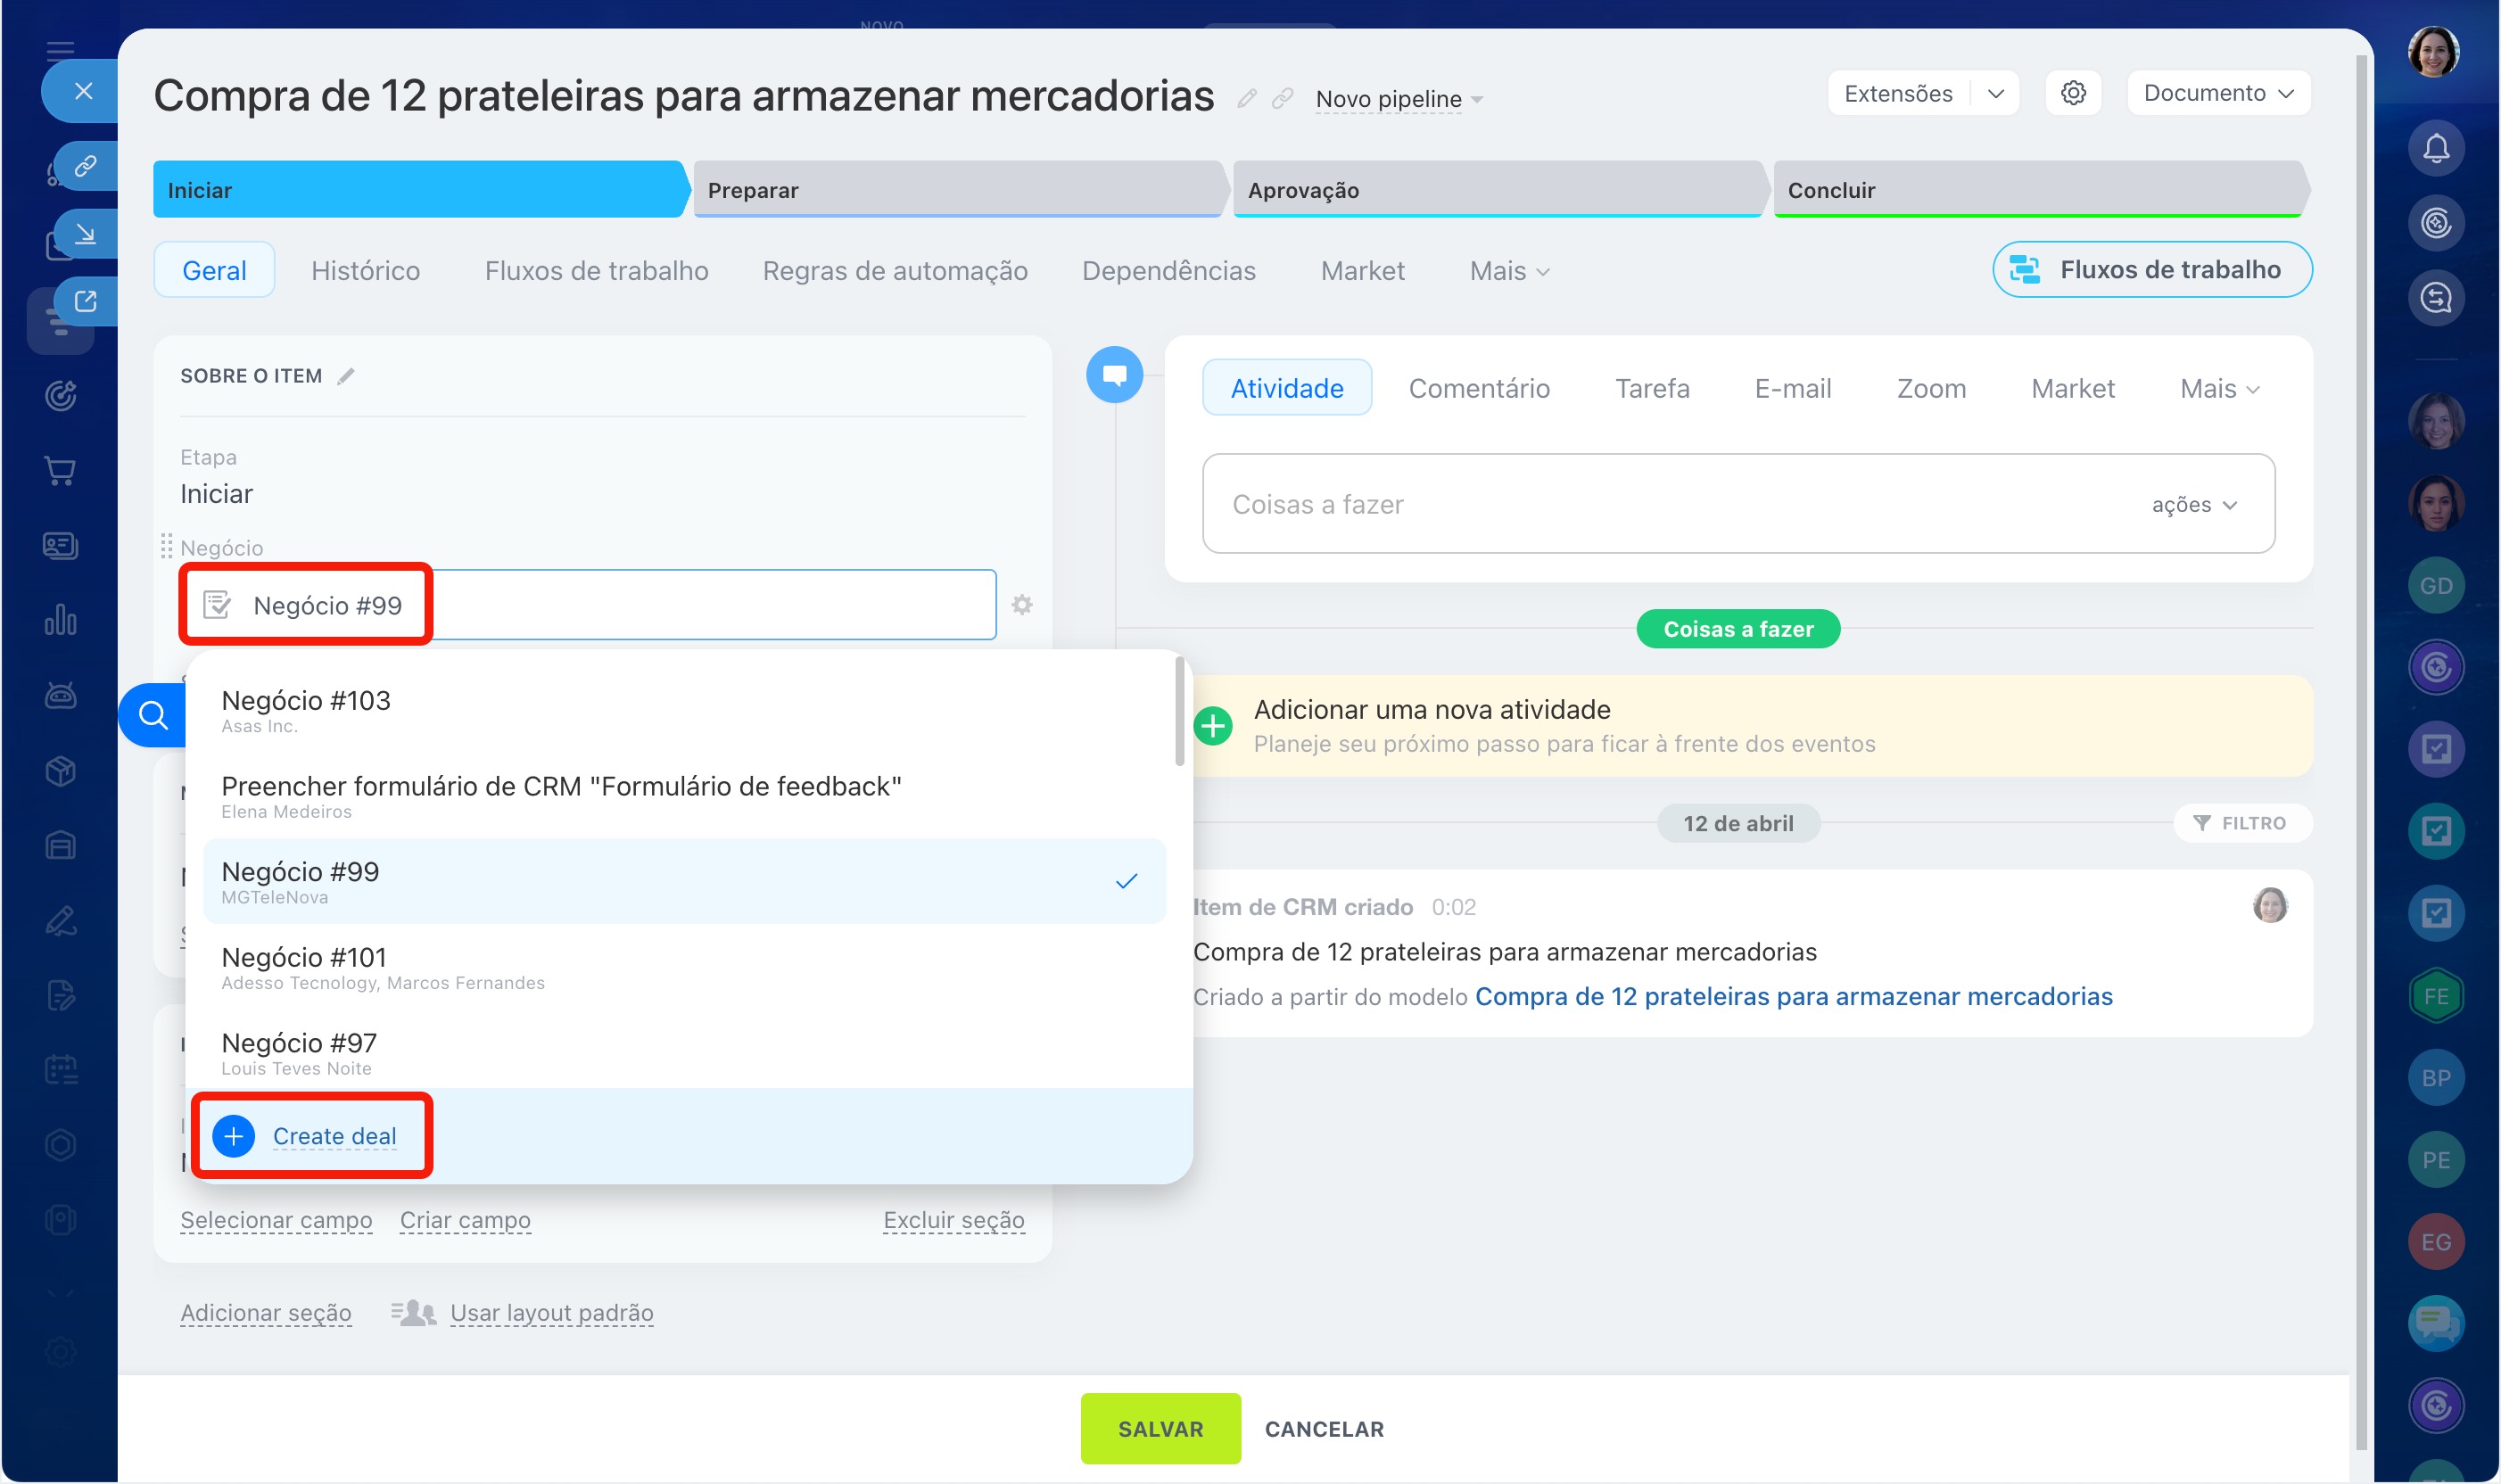Click the green plus add activity icon
Viewport: 2501px width, 1484px height.
1213,726
